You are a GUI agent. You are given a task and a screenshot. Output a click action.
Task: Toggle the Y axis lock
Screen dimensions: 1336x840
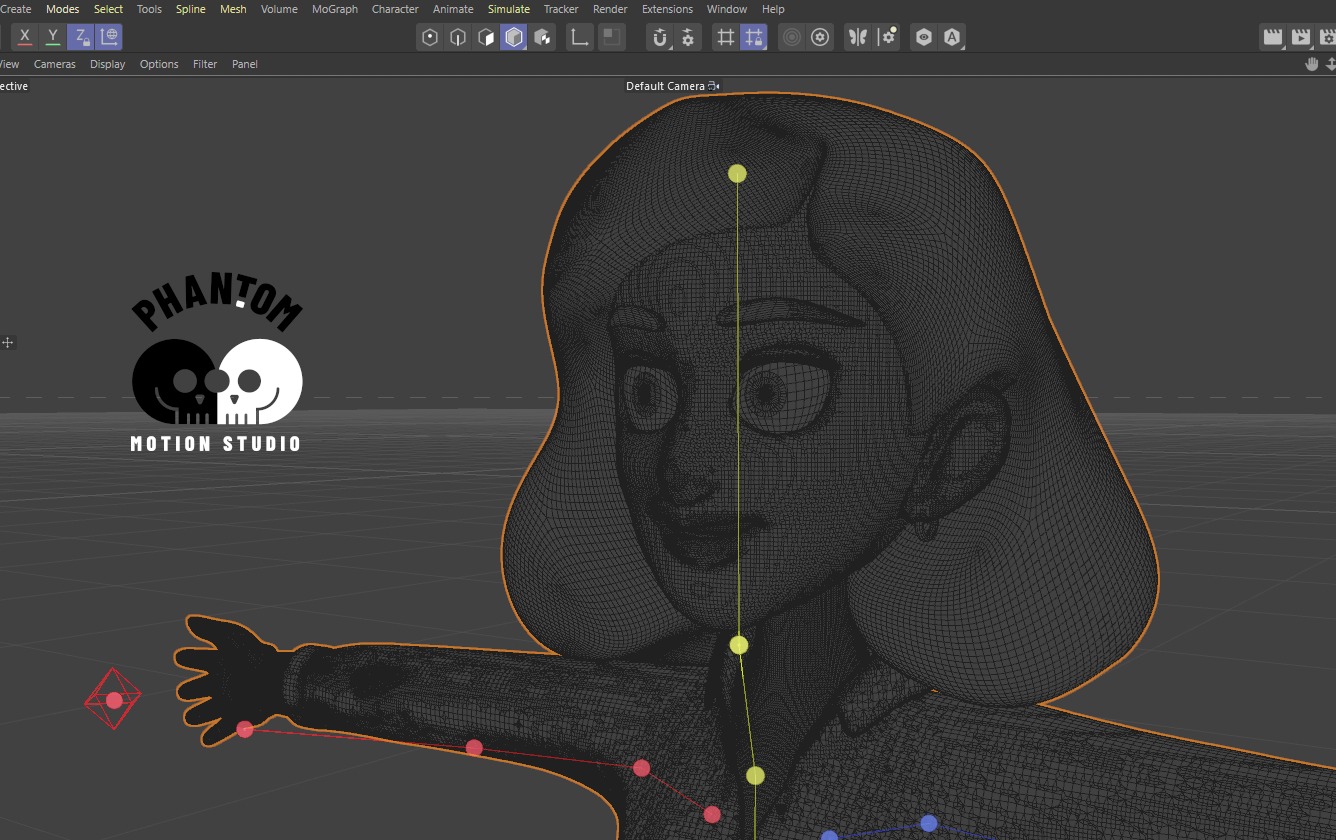point(53,37)
